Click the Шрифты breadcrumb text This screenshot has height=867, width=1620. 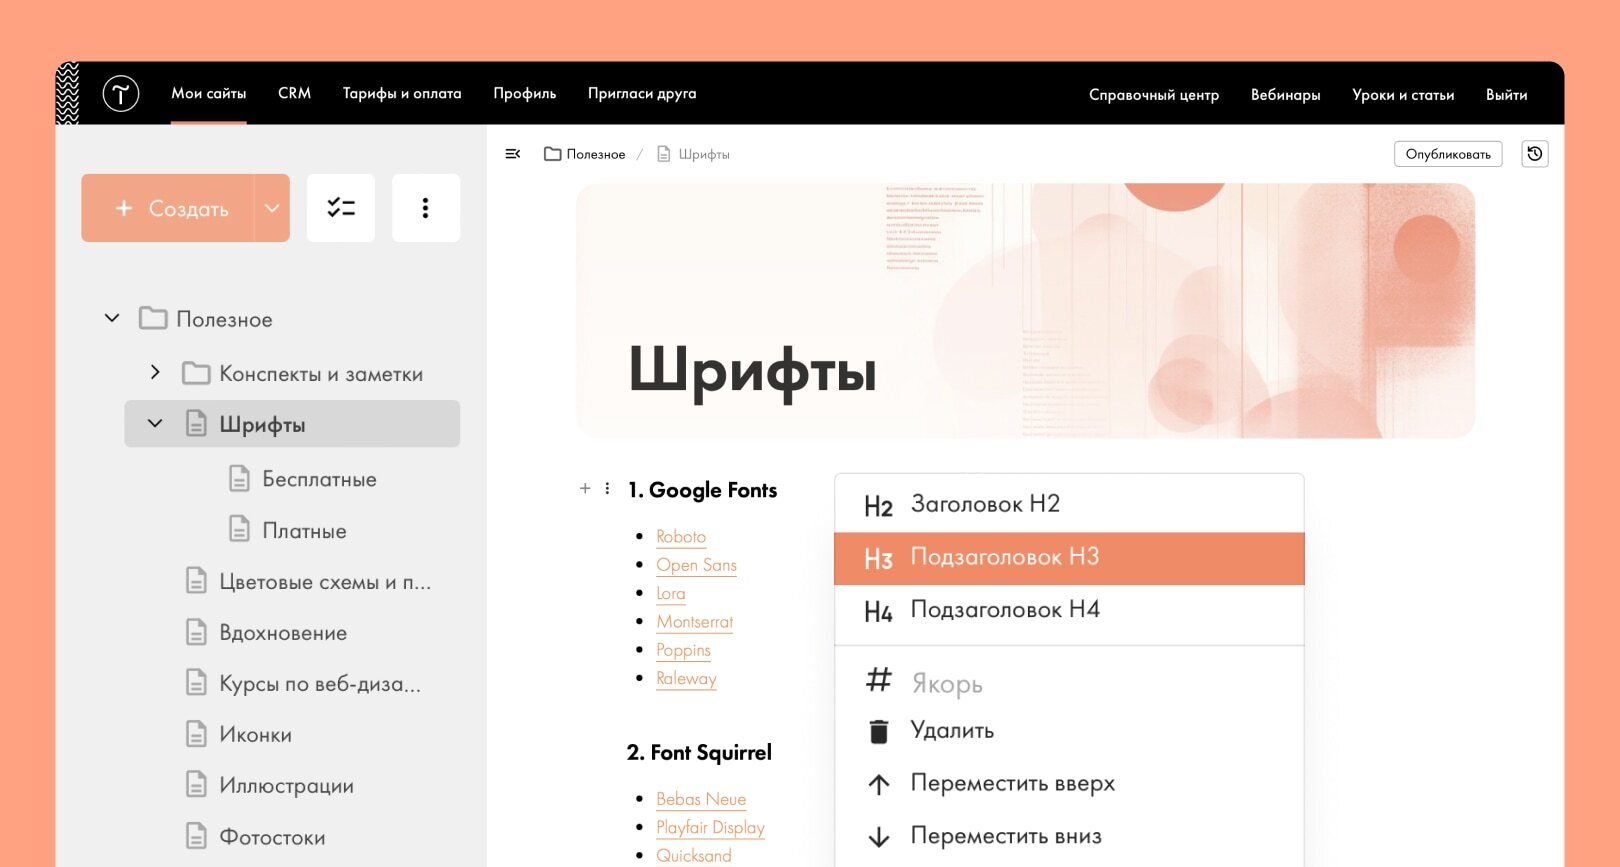[704, 154]
